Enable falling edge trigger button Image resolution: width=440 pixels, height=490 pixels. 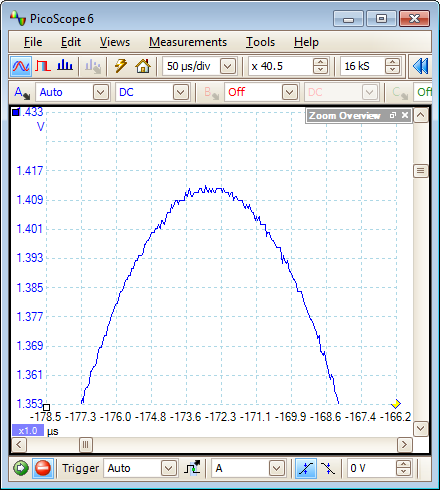[328, 468]
